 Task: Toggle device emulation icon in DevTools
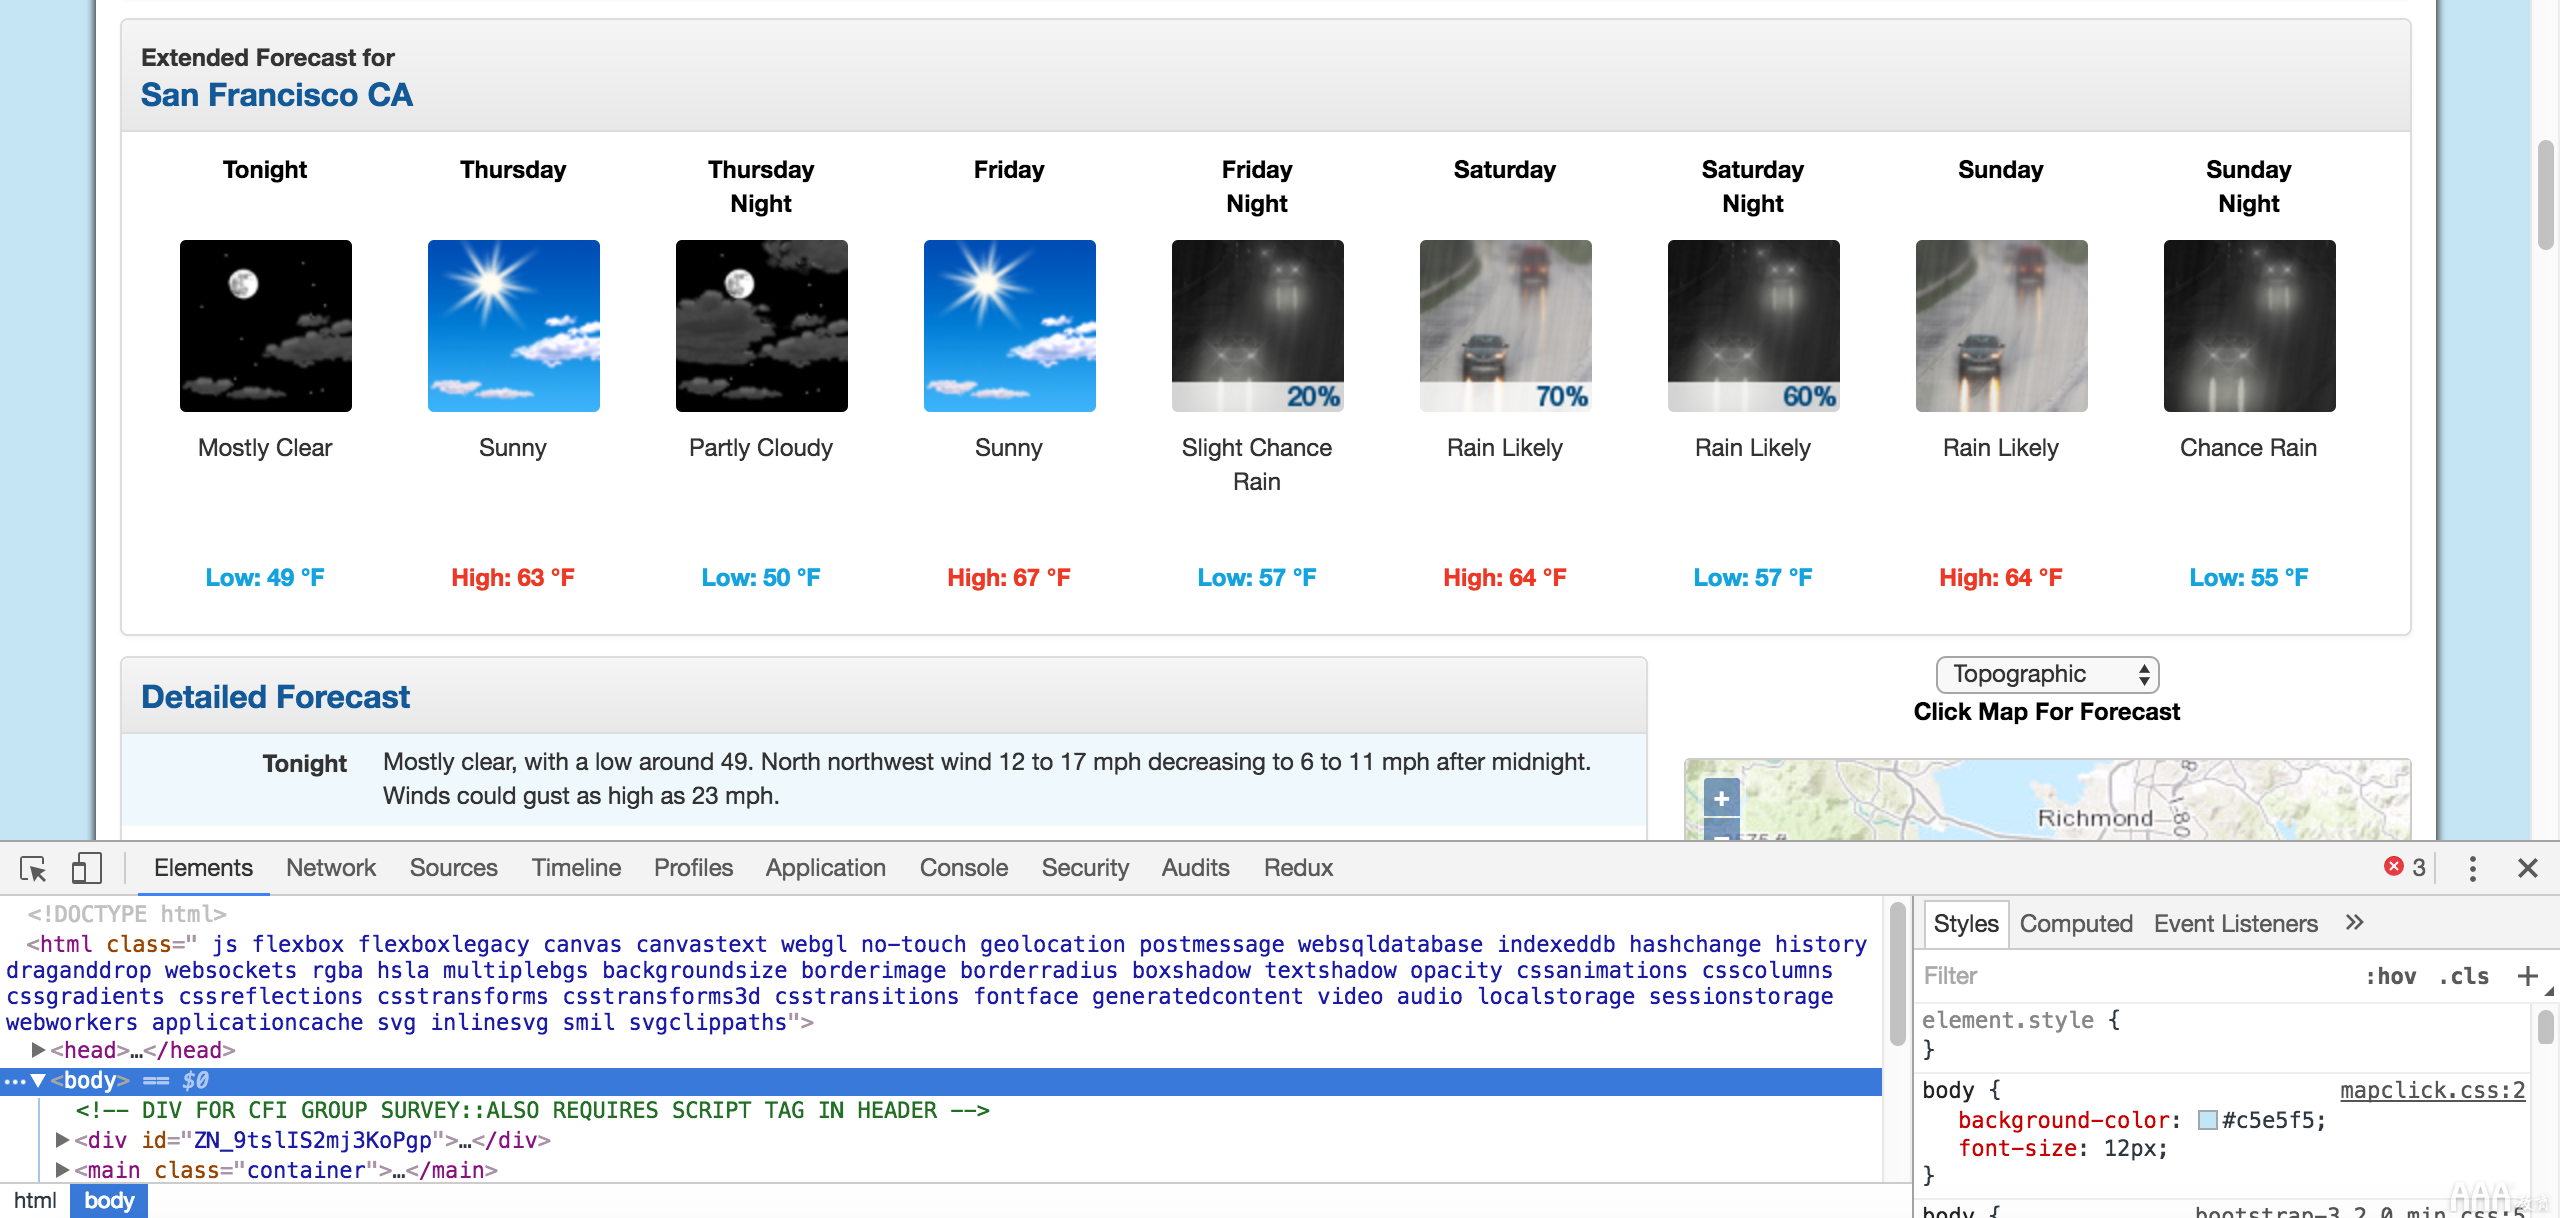(88, 867)
